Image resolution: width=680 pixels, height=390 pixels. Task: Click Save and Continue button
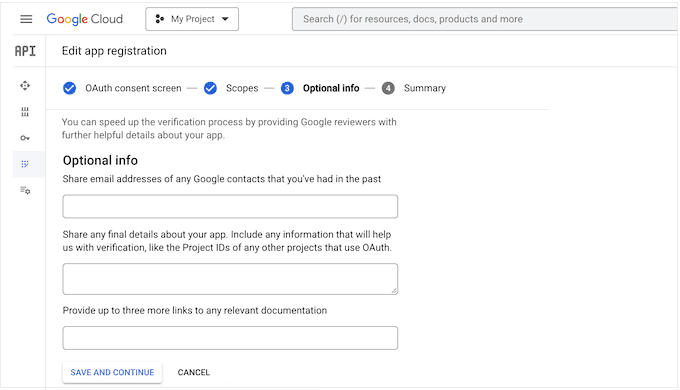click(112, 372)
